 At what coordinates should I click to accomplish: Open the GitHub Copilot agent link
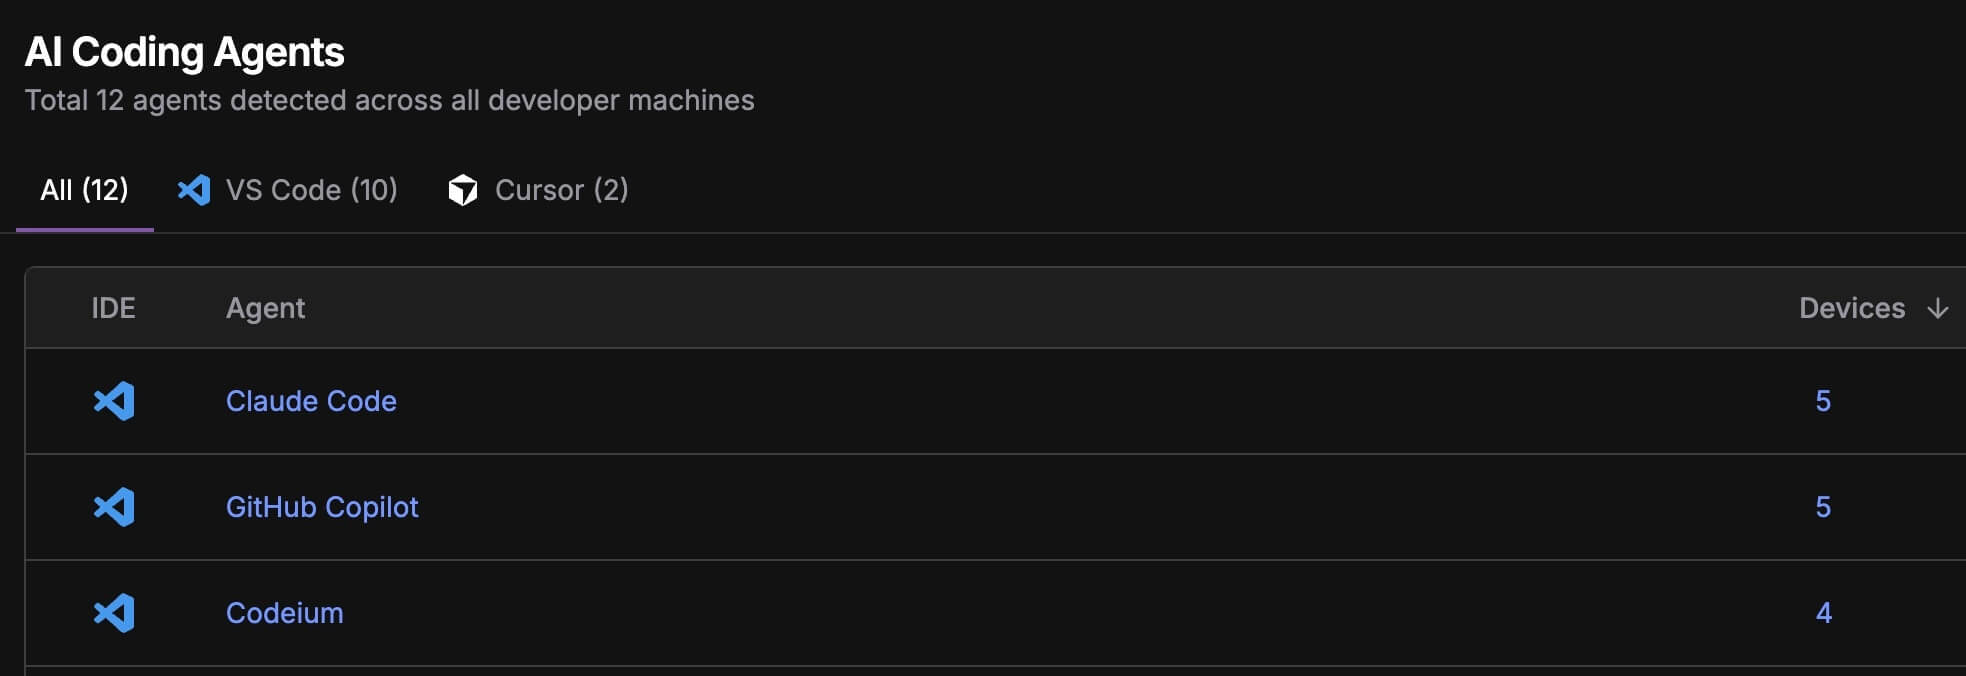(x=322, y=507)
